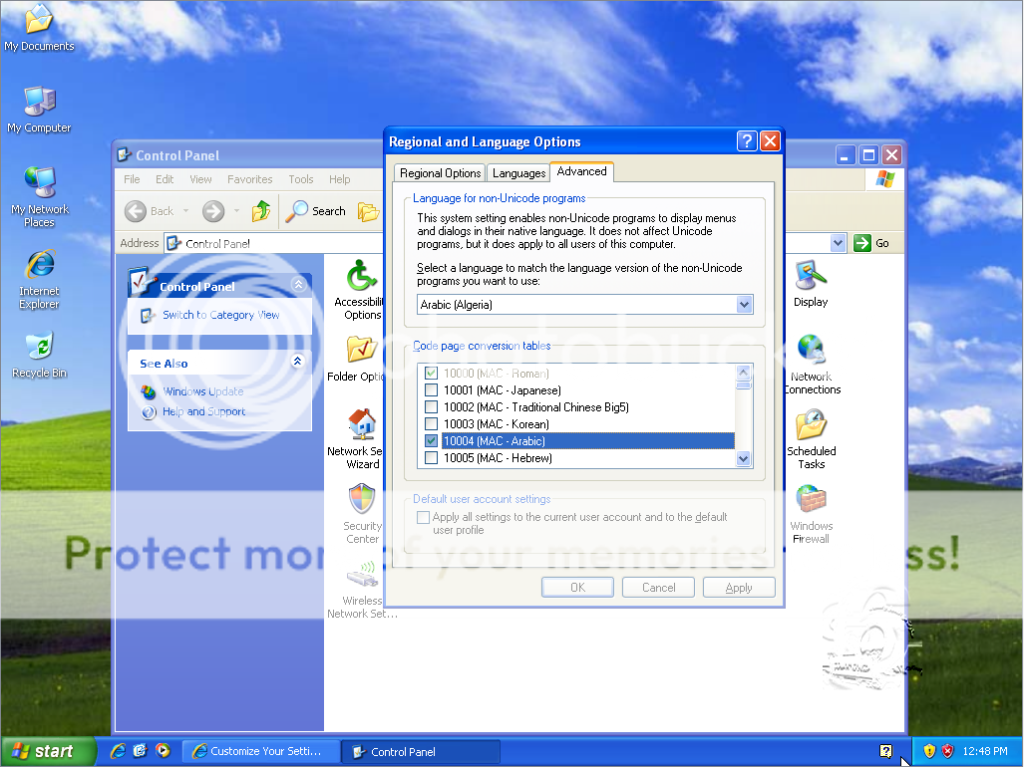
Task: Toggle 10001 (MAC - Japanese) checkbox
Action: coord(431,390)
